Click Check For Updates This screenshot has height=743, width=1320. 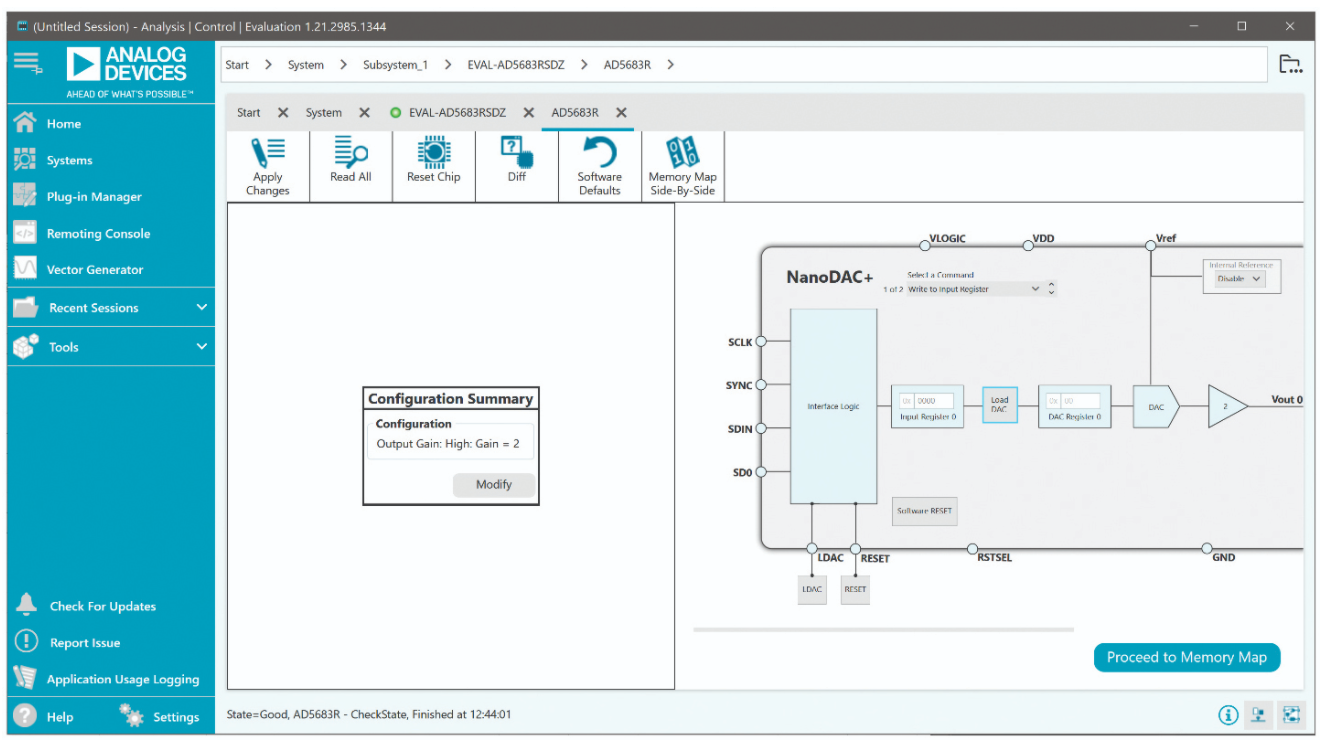tap(102, 606)
